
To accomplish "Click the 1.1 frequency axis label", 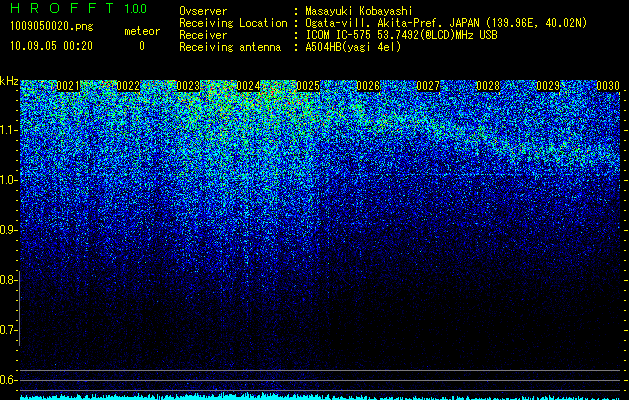I will click(8, 130).
